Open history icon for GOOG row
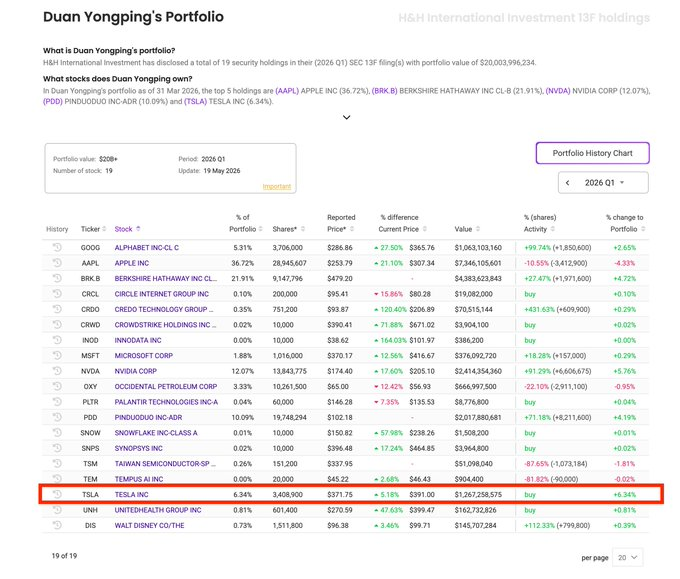This screenshot has height=579, width=680. (57, 247)
